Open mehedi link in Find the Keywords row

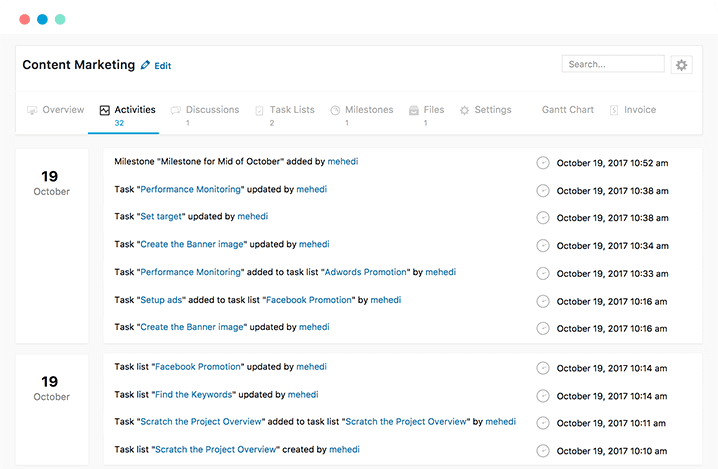point(303,395)
